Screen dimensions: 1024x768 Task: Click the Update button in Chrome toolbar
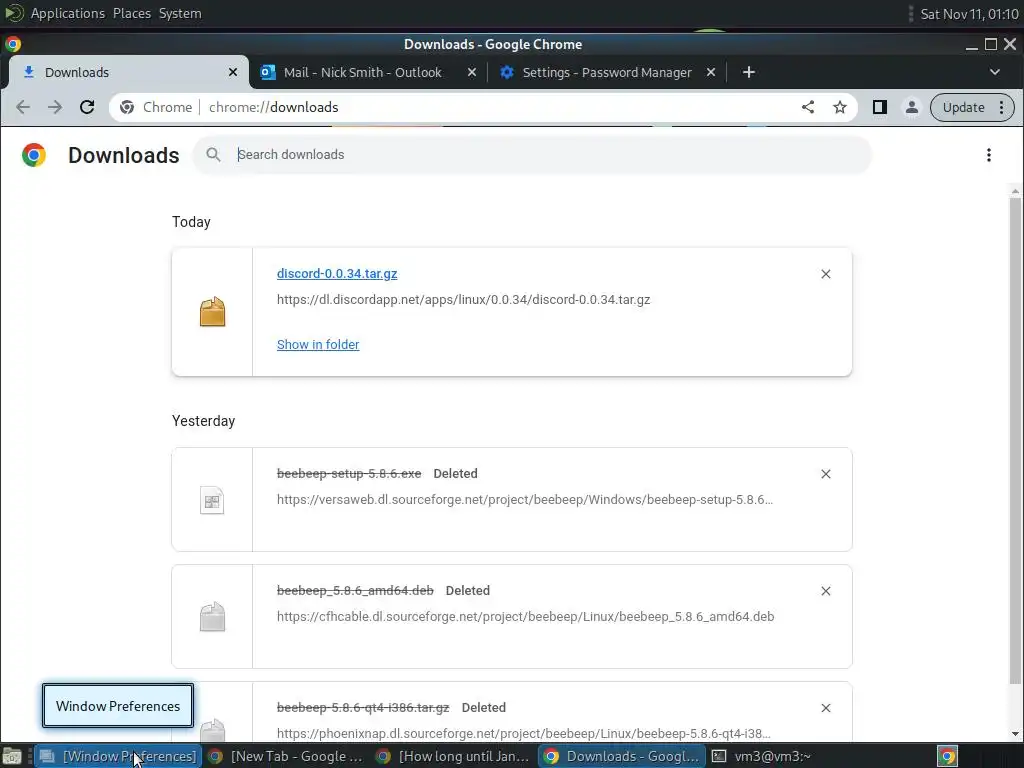click(963, 107)
